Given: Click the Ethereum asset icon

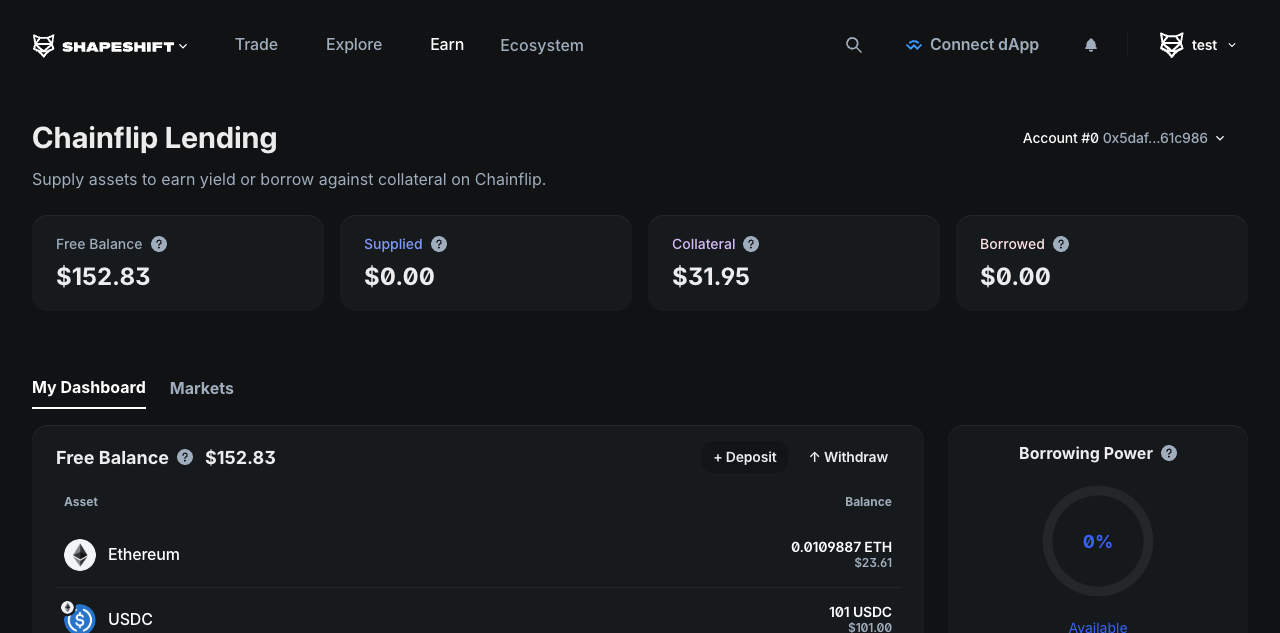Looking at the screenshot, I should [80, 555].
